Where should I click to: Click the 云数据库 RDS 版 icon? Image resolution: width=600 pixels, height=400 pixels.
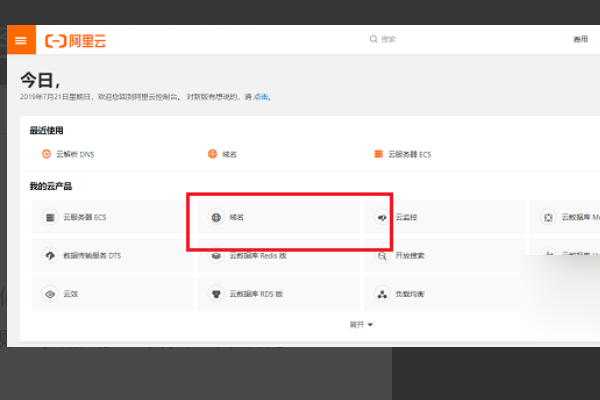216,294
